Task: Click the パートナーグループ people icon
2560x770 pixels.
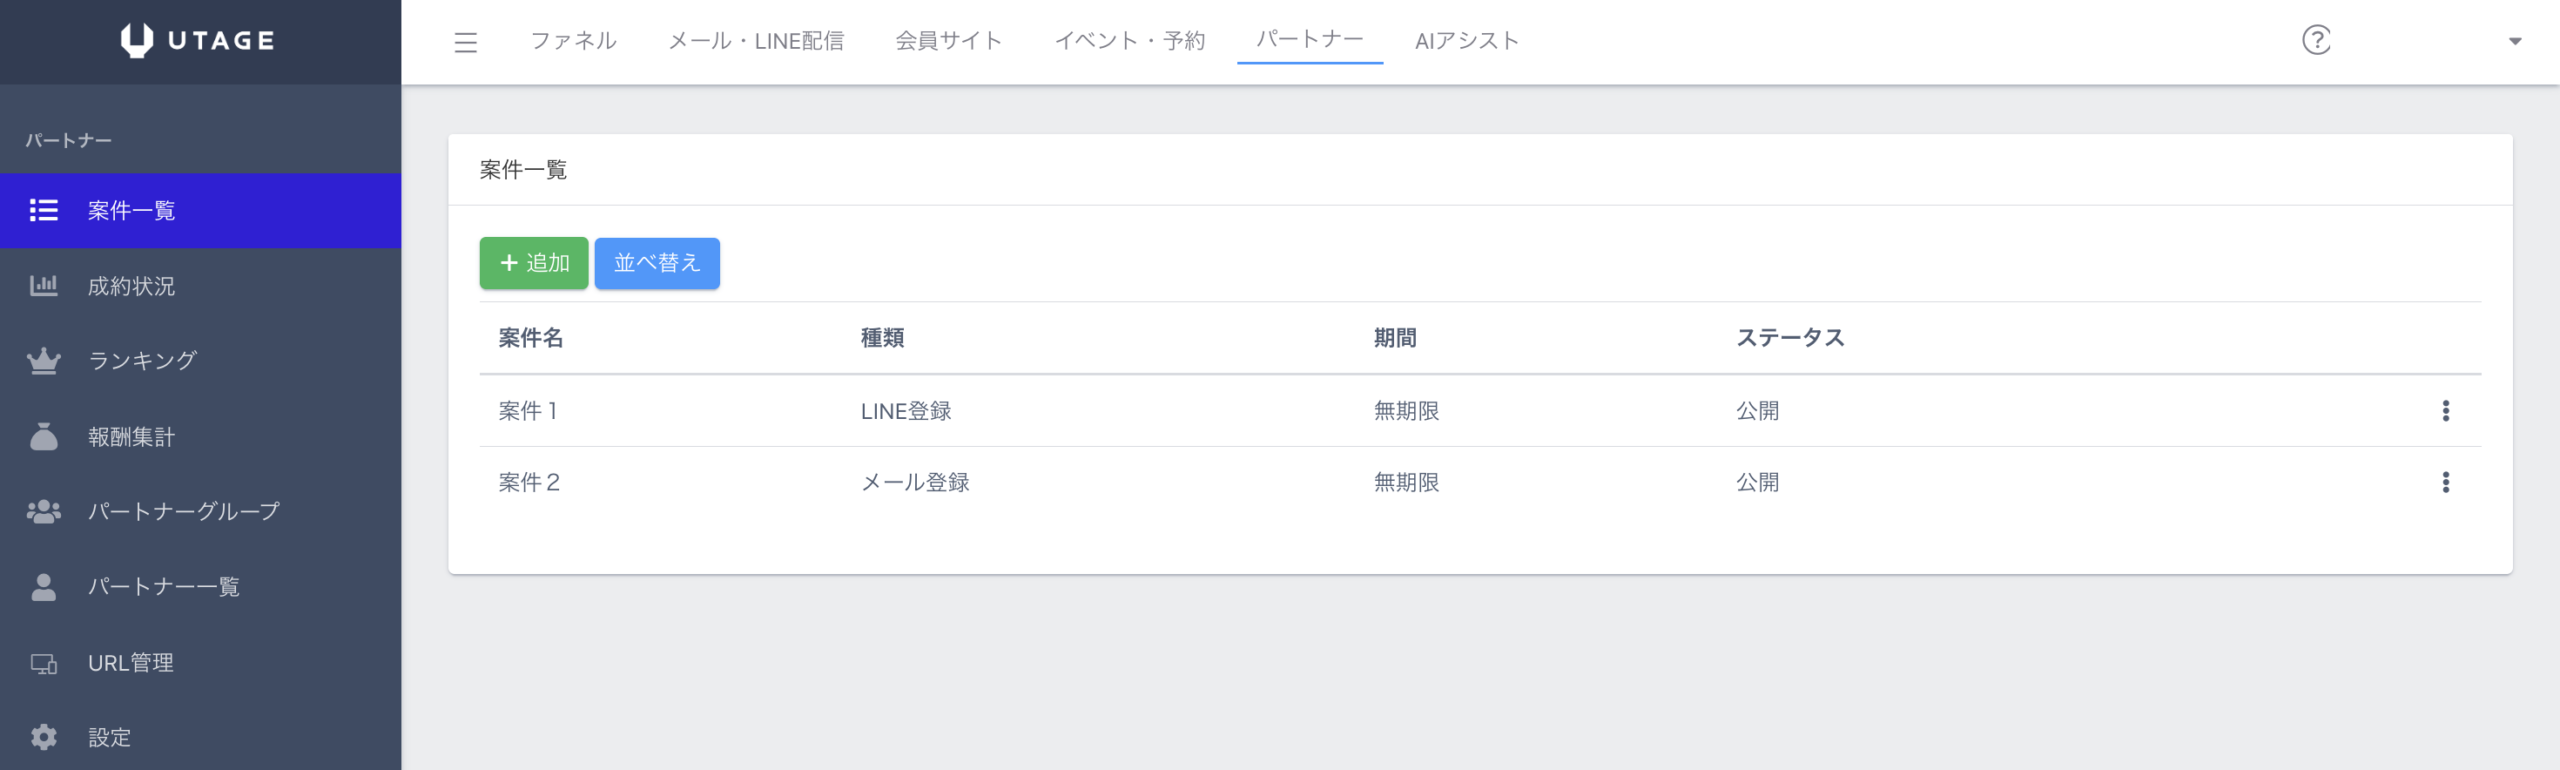Action: click(44, 512)
